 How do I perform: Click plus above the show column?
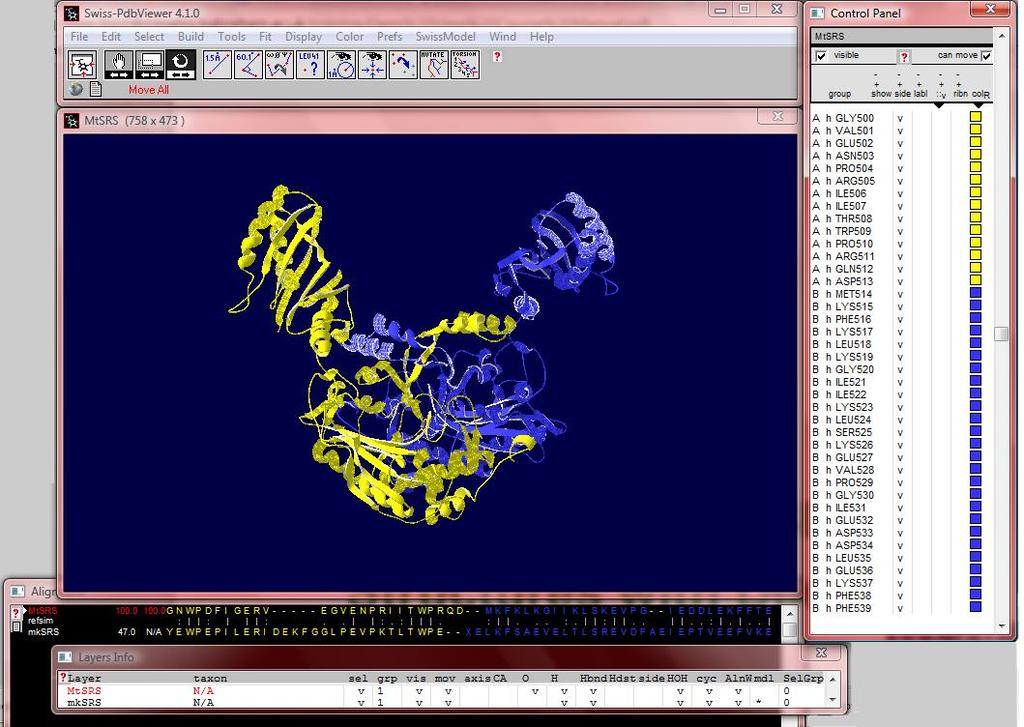click(x=876, y=84)
